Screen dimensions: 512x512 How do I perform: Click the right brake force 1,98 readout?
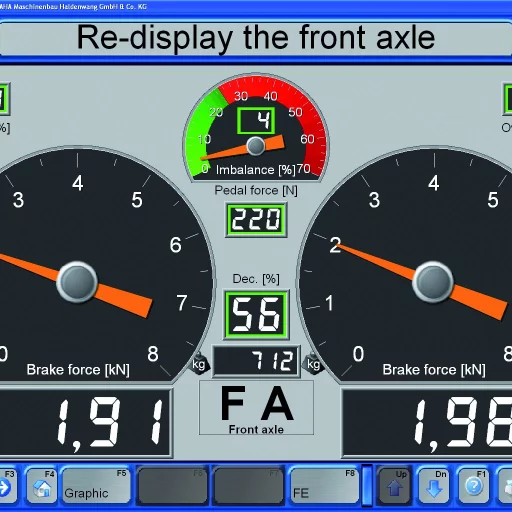[427, 423]
